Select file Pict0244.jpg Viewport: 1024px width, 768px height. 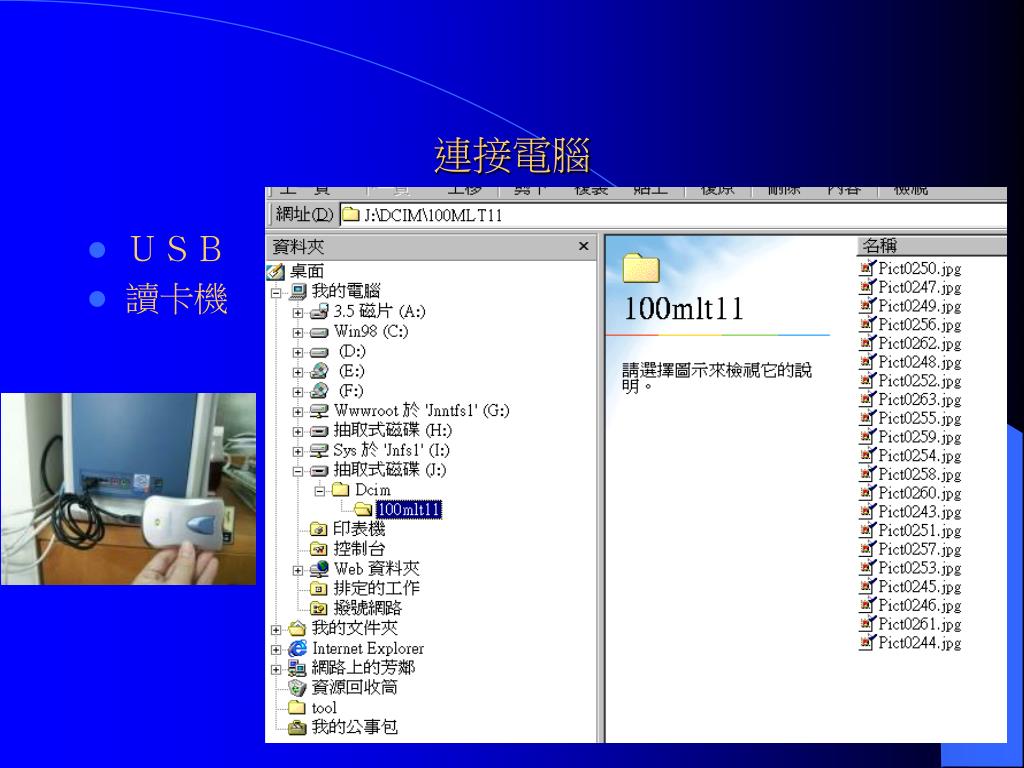pyautogui.click(x=911, y=643)
